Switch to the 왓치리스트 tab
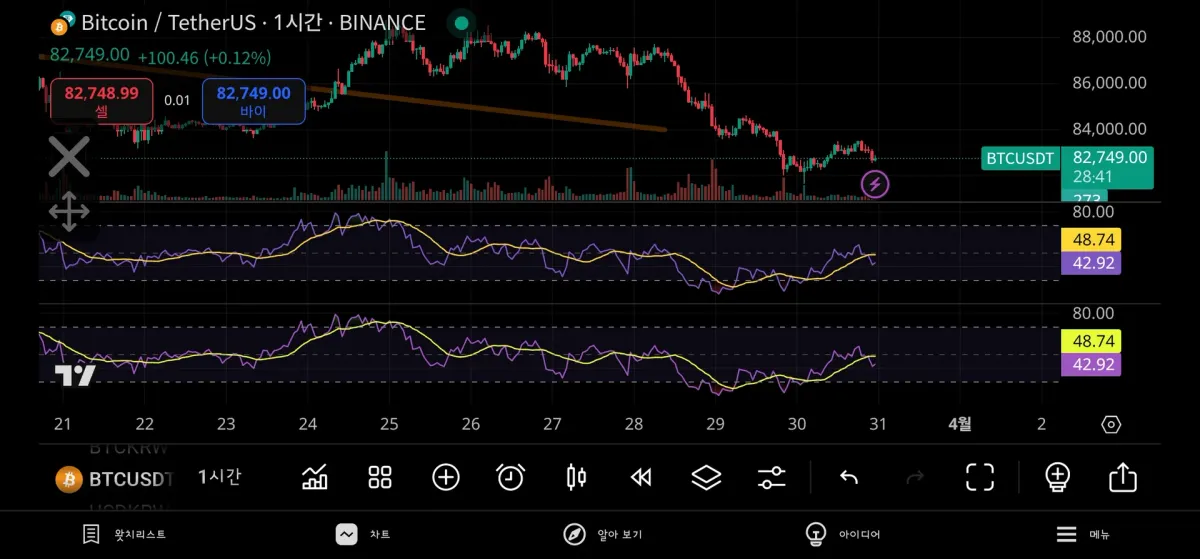This screenshot has width=1200, height=559. (x=125, y=534)
